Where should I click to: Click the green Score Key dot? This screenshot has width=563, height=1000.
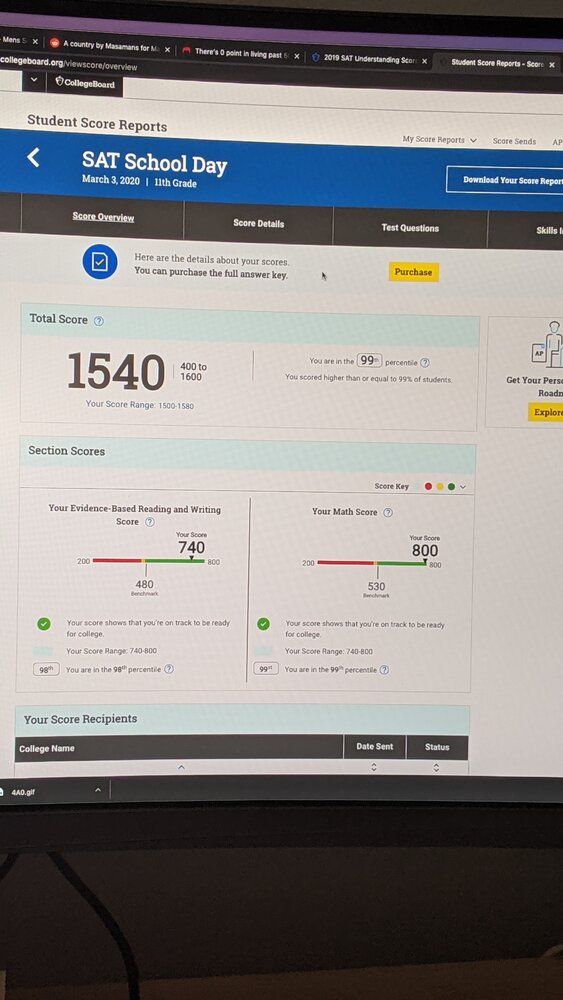coord(451,487)
